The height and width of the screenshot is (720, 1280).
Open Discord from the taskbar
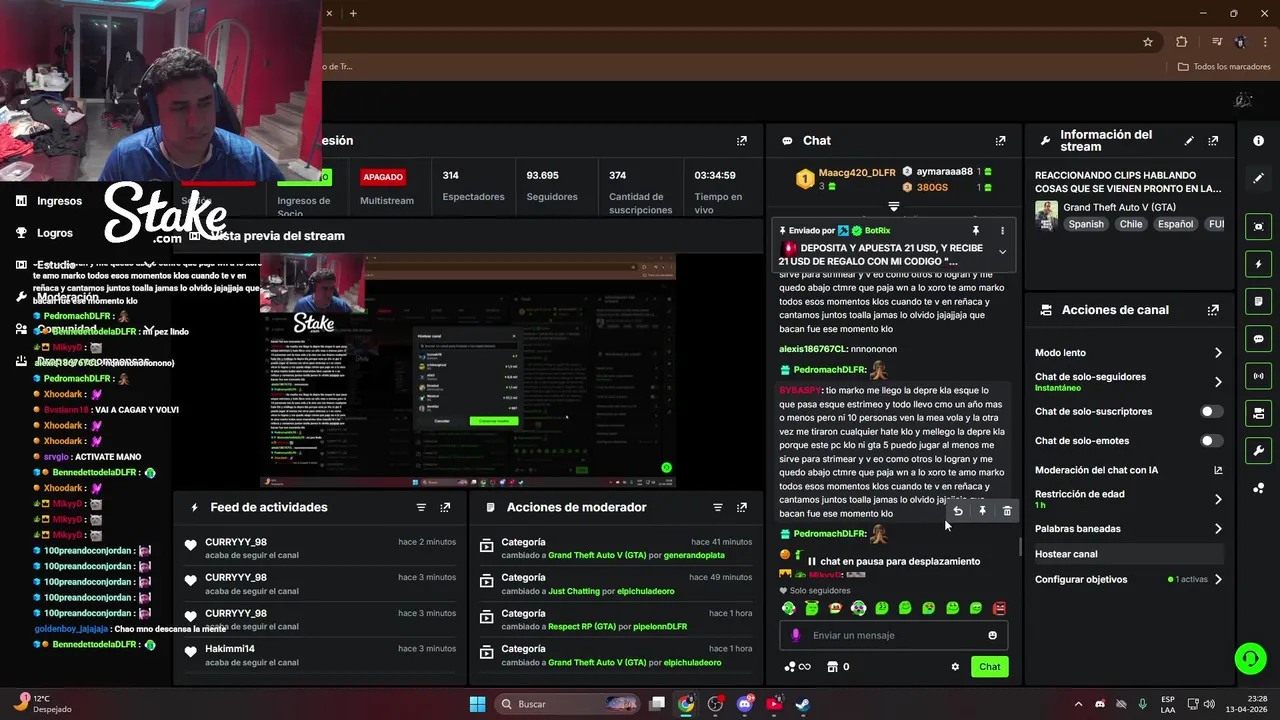pos(744,704)
